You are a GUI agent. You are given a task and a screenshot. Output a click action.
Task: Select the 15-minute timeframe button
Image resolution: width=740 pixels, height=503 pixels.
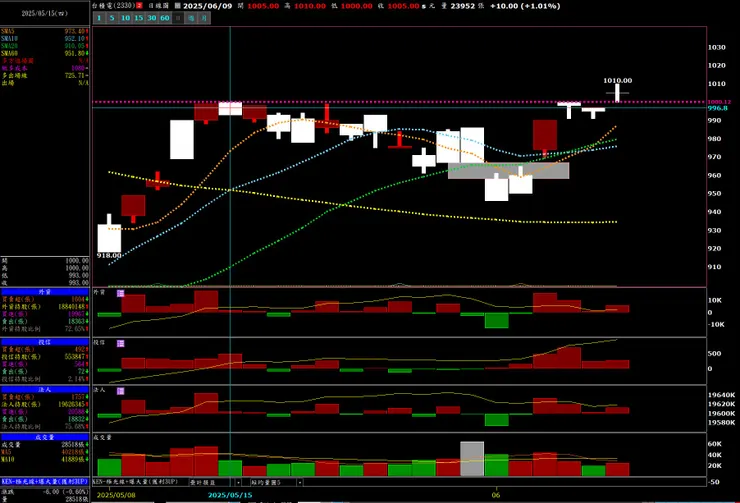(x=138, y=18)
